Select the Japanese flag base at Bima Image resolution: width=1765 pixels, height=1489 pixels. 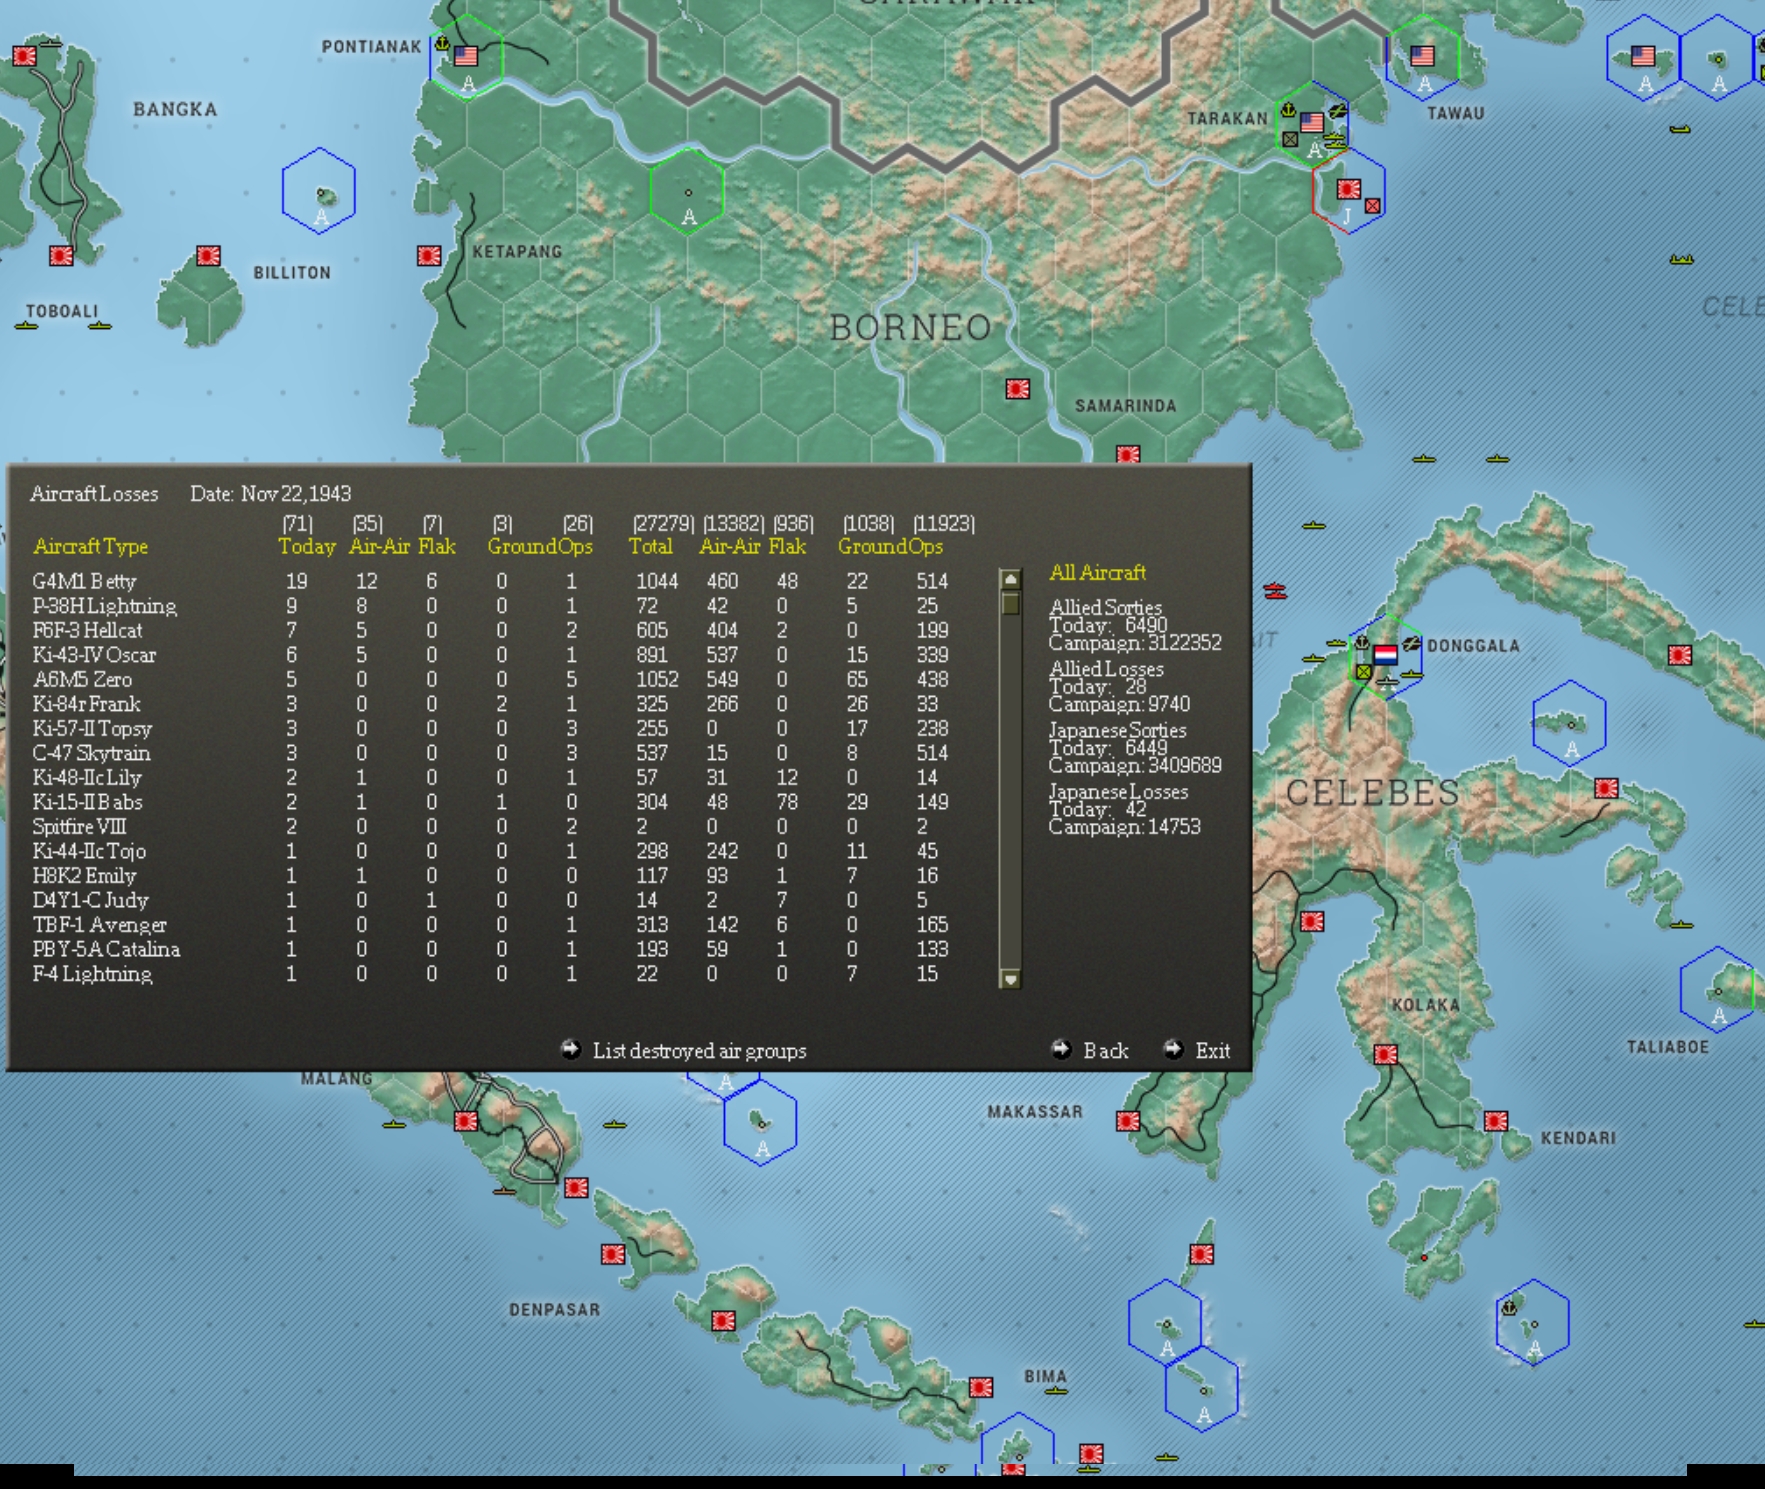(981, 1388)
